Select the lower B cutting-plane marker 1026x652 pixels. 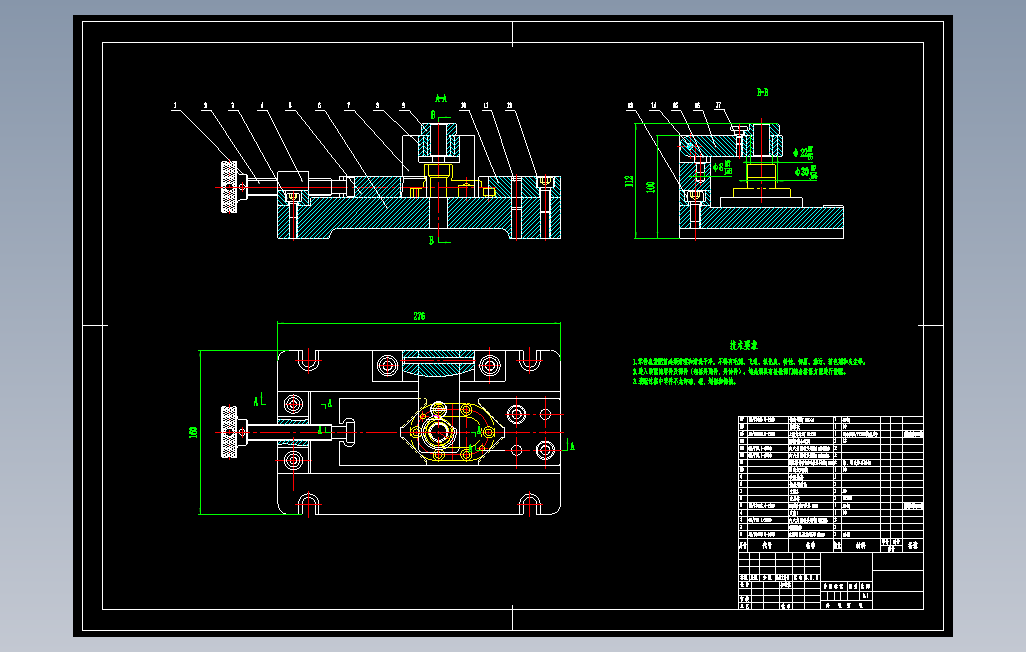pyautogui.click(x=432, y=241)
